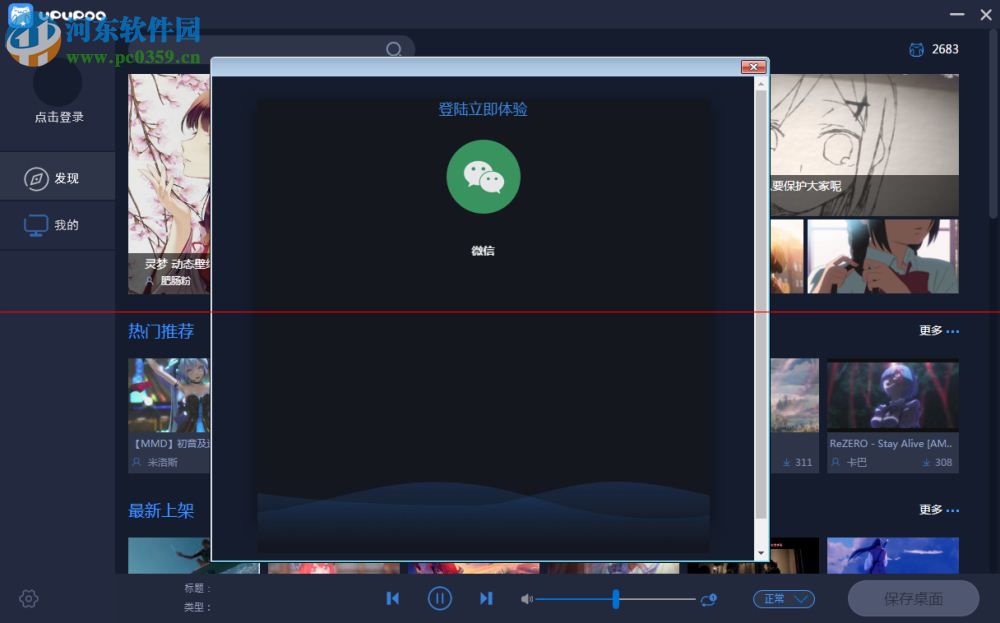This screenshot has width=1000, height=623.
Task: Click the profile avatar circle
Action: [57, 83]
